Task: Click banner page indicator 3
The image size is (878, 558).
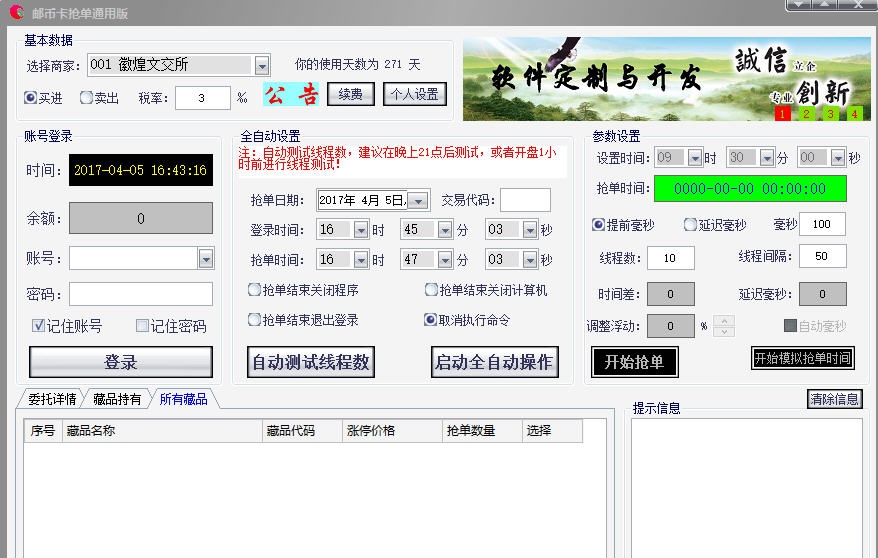Action: click(830, 114)
